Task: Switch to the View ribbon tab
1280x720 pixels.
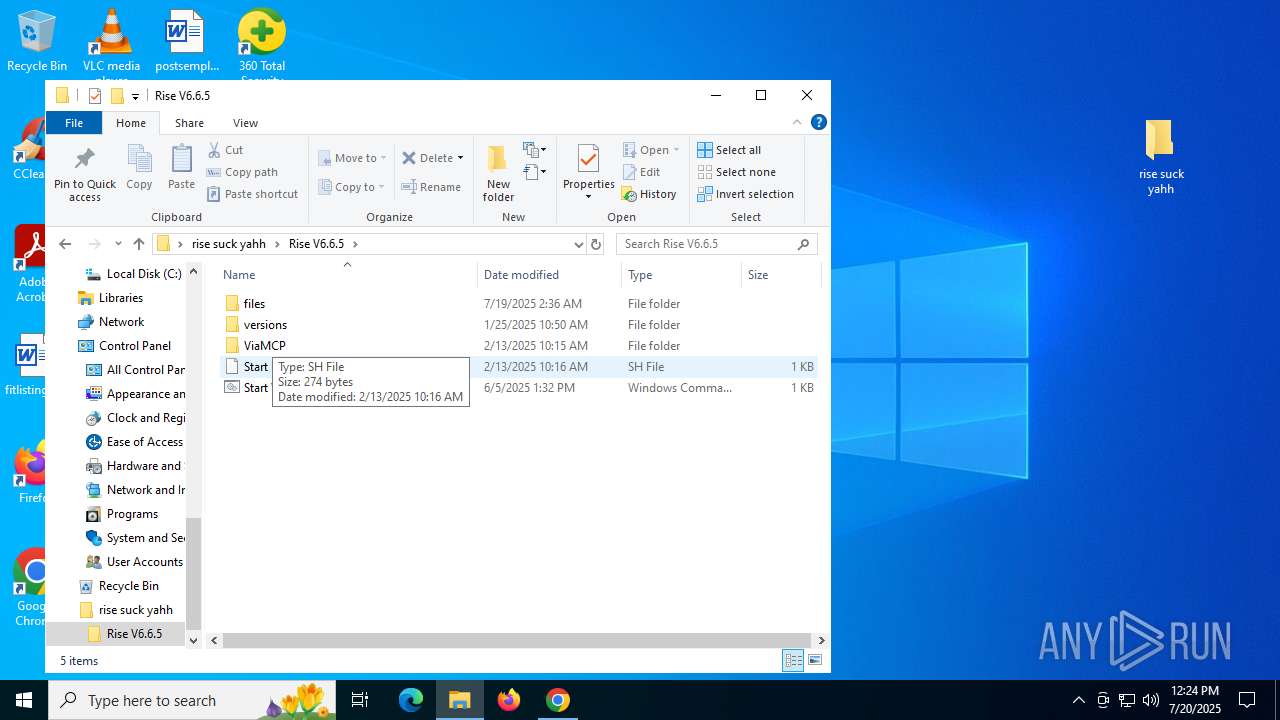Action: [245, 123]
